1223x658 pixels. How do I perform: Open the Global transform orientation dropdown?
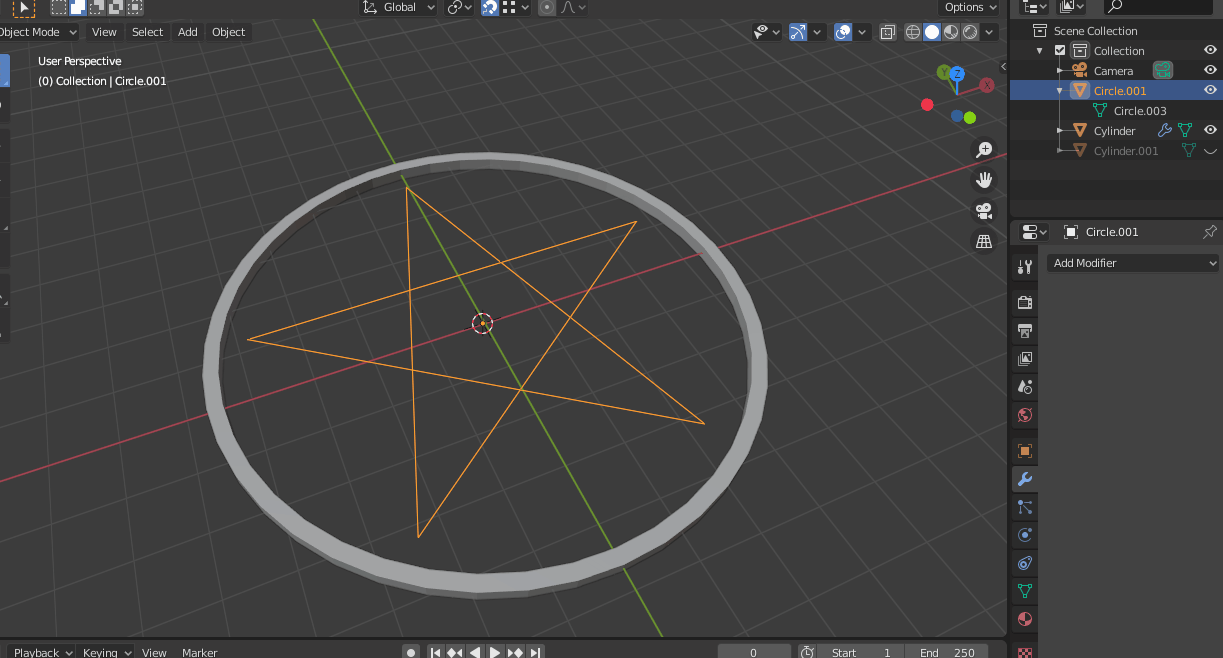pos(398,7)
